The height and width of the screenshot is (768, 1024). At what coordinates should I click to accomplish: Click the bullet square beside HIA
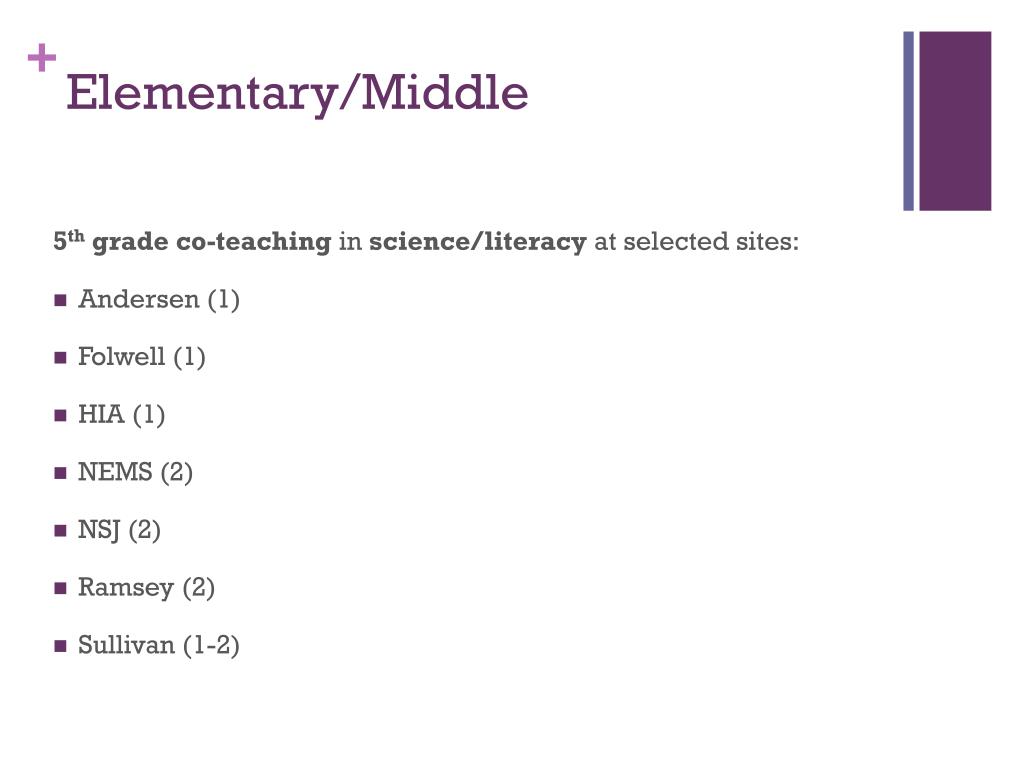point(61,415)
